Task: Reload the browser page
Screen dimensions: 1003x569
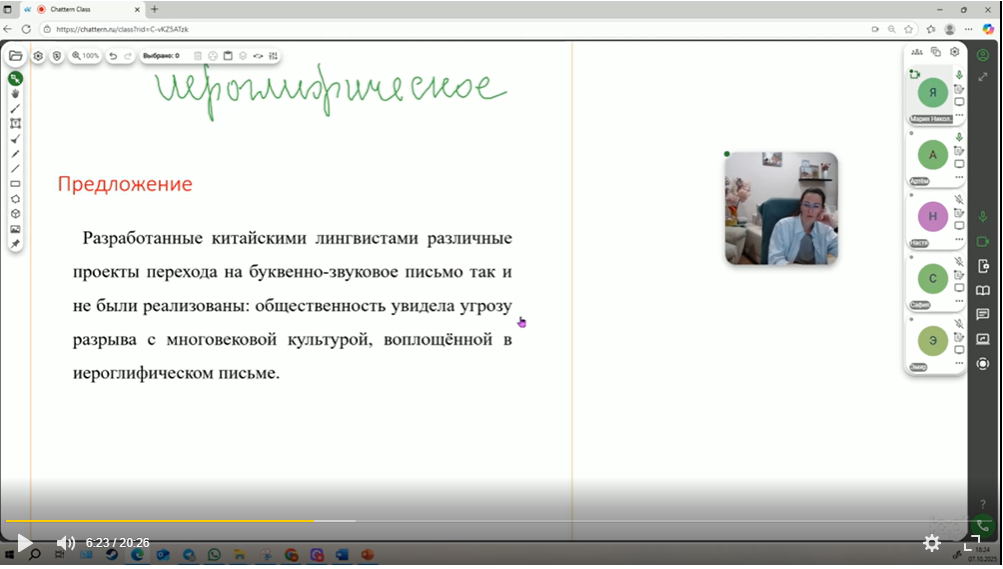Action: [x=26, y=29]
